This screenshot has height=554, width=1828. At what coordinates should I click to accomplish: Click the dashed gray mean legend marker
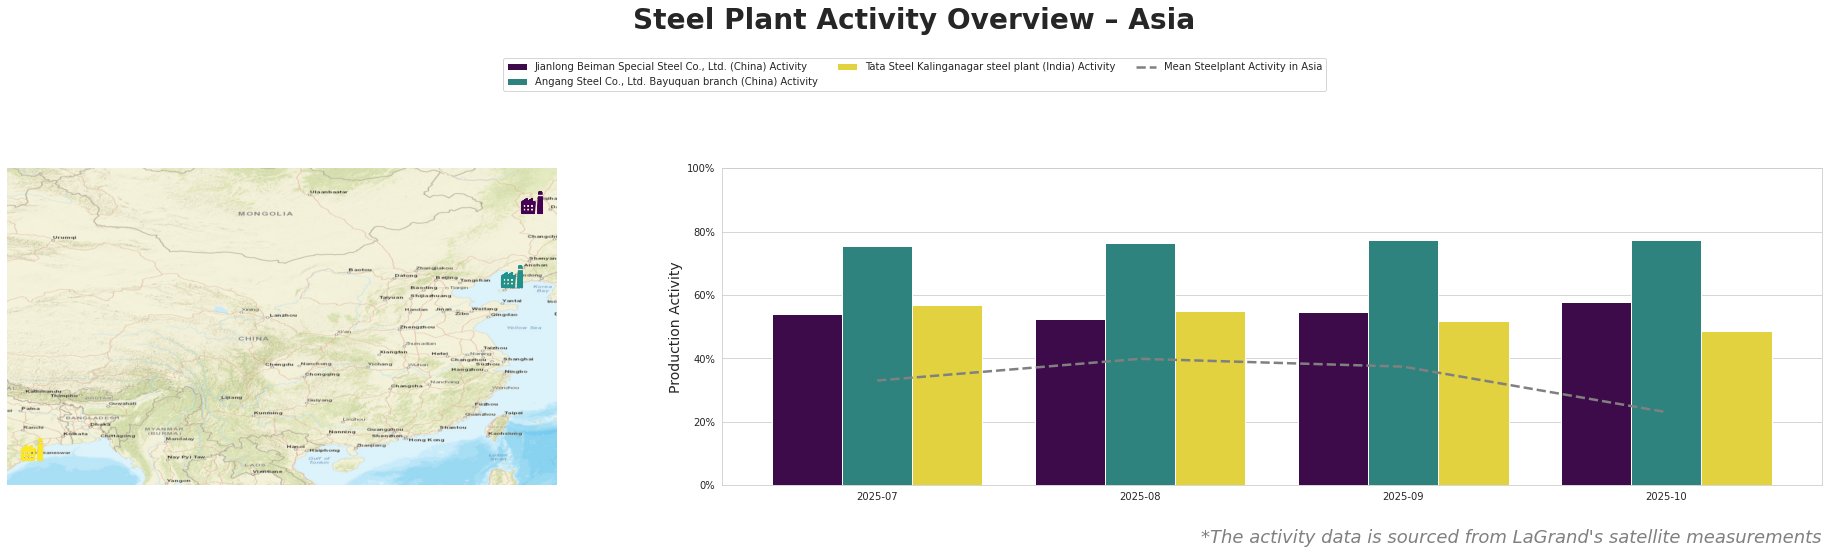[1147, 67]
